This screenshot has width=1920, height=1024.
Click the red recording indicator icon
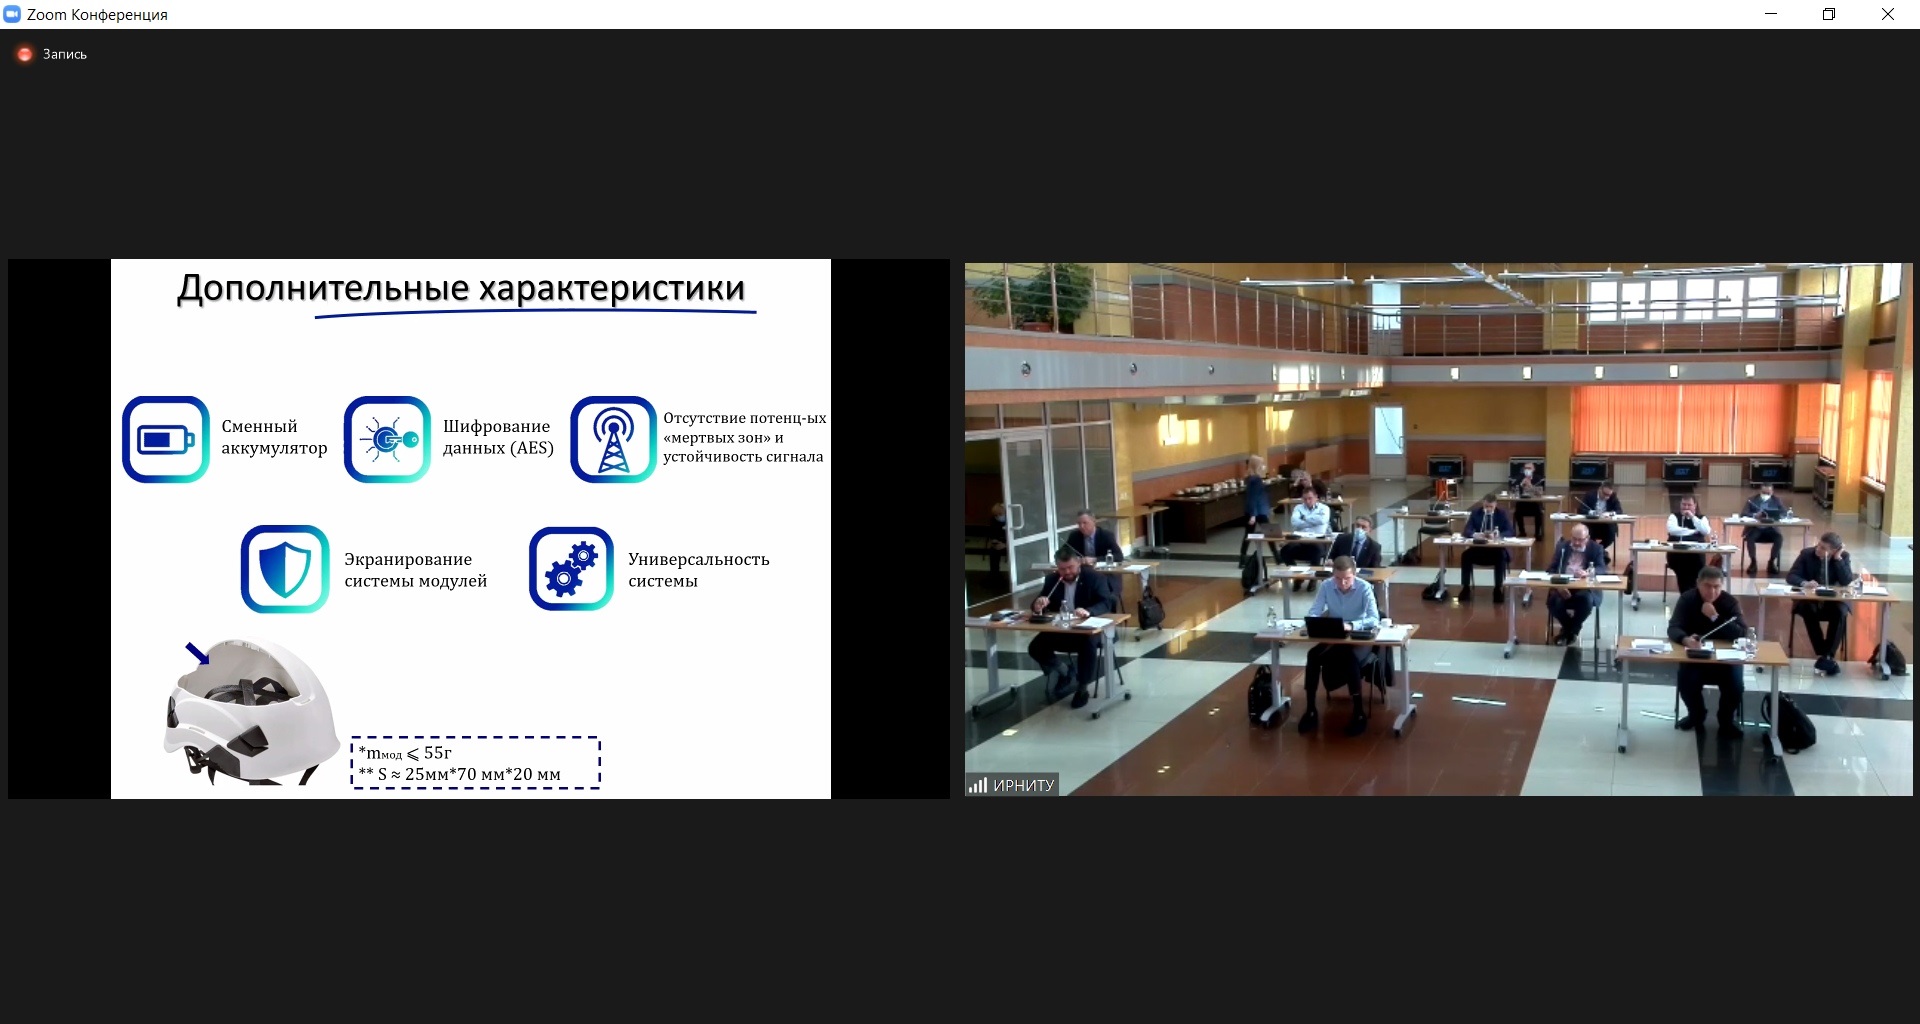tap(25, 54)
